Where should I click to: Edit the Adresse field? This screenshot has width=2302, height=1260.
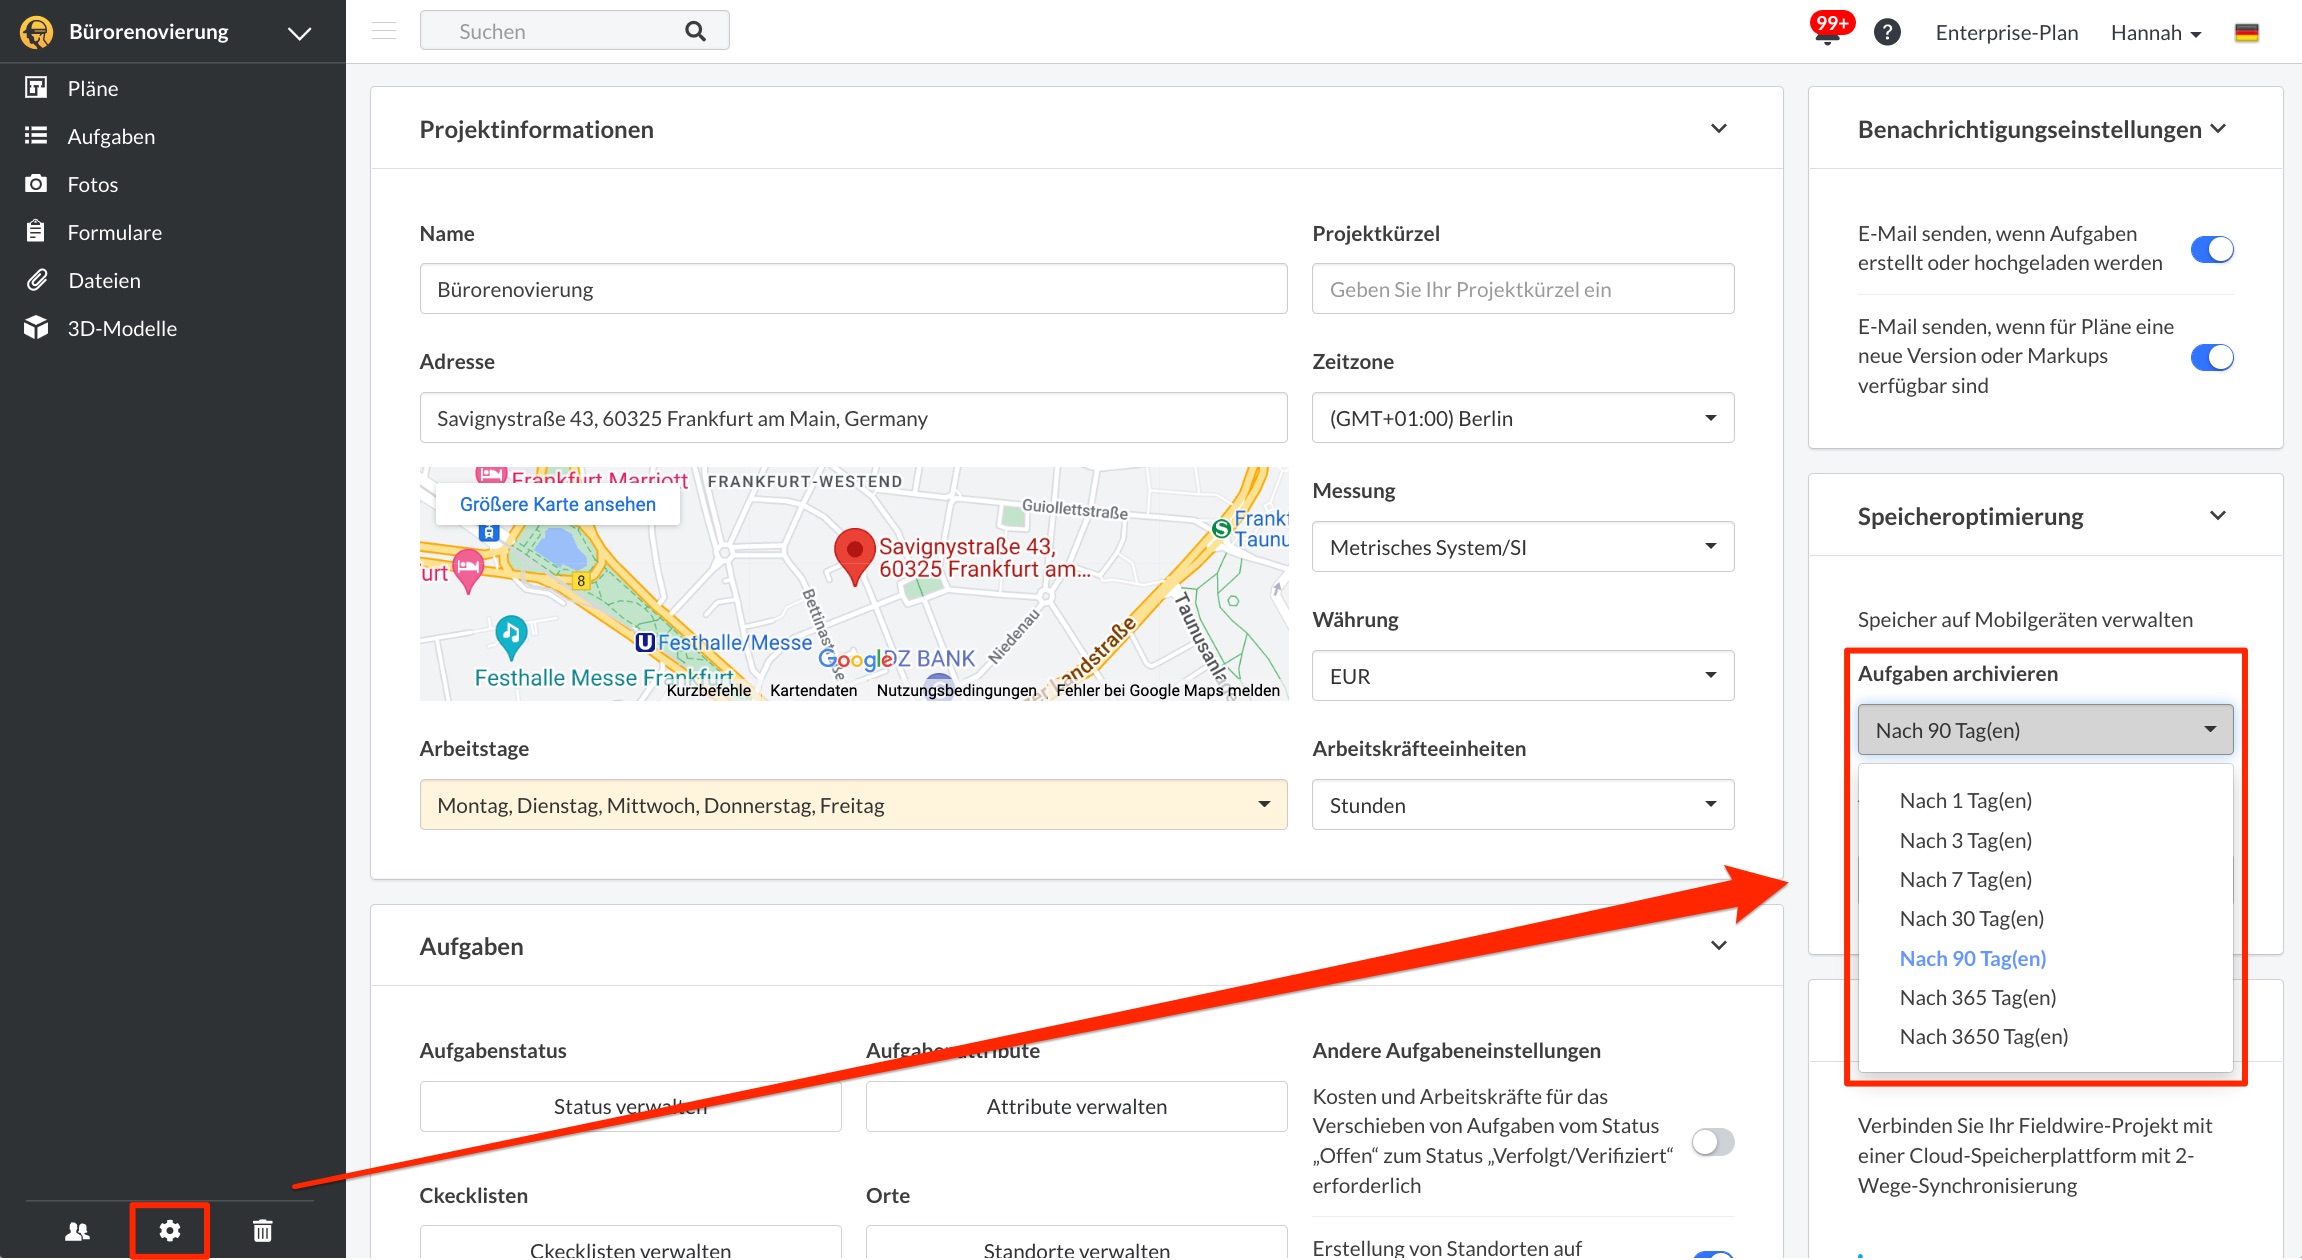click(853, 418)
